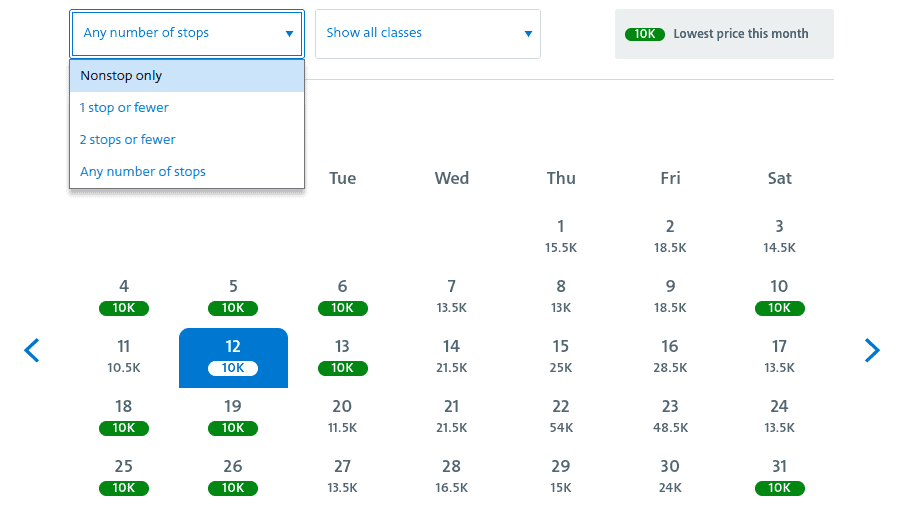
Task: Select Any number of stops list option
Action: tap(187, 172)
